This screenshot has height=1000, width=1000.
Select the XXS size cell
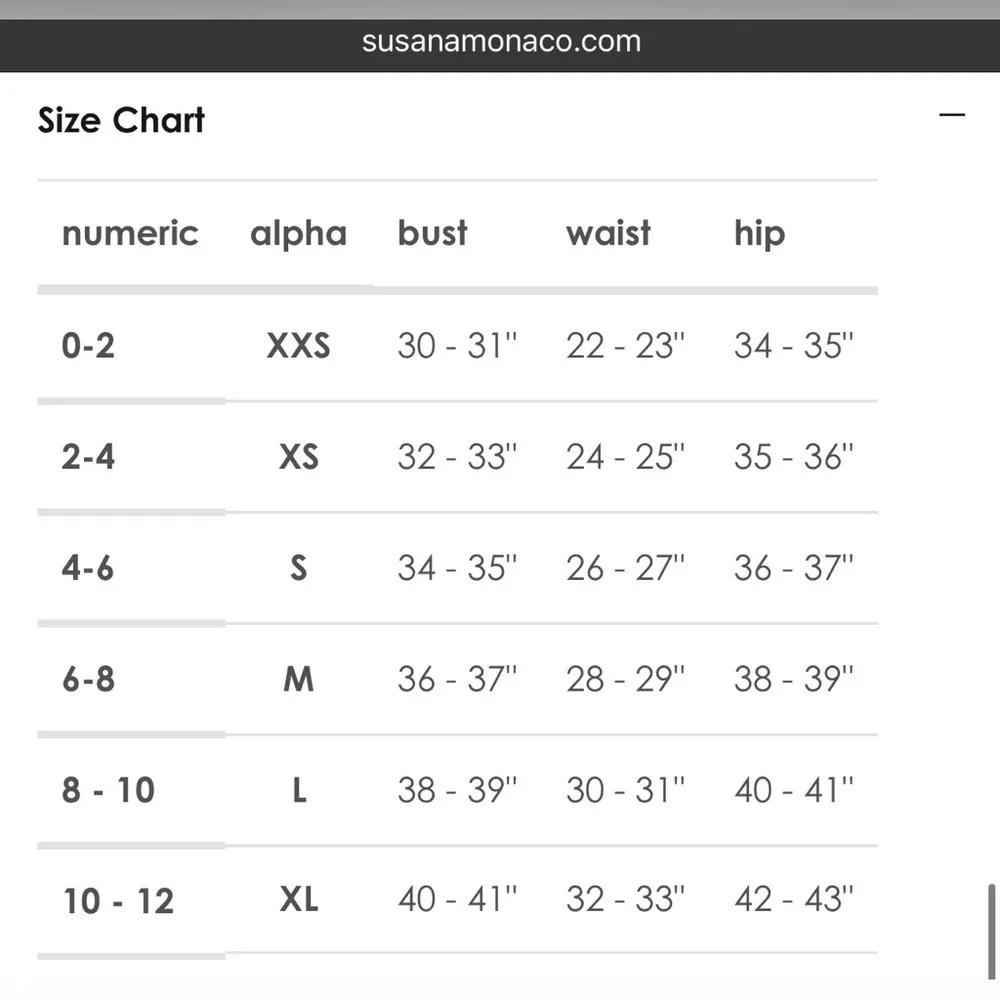298,346
